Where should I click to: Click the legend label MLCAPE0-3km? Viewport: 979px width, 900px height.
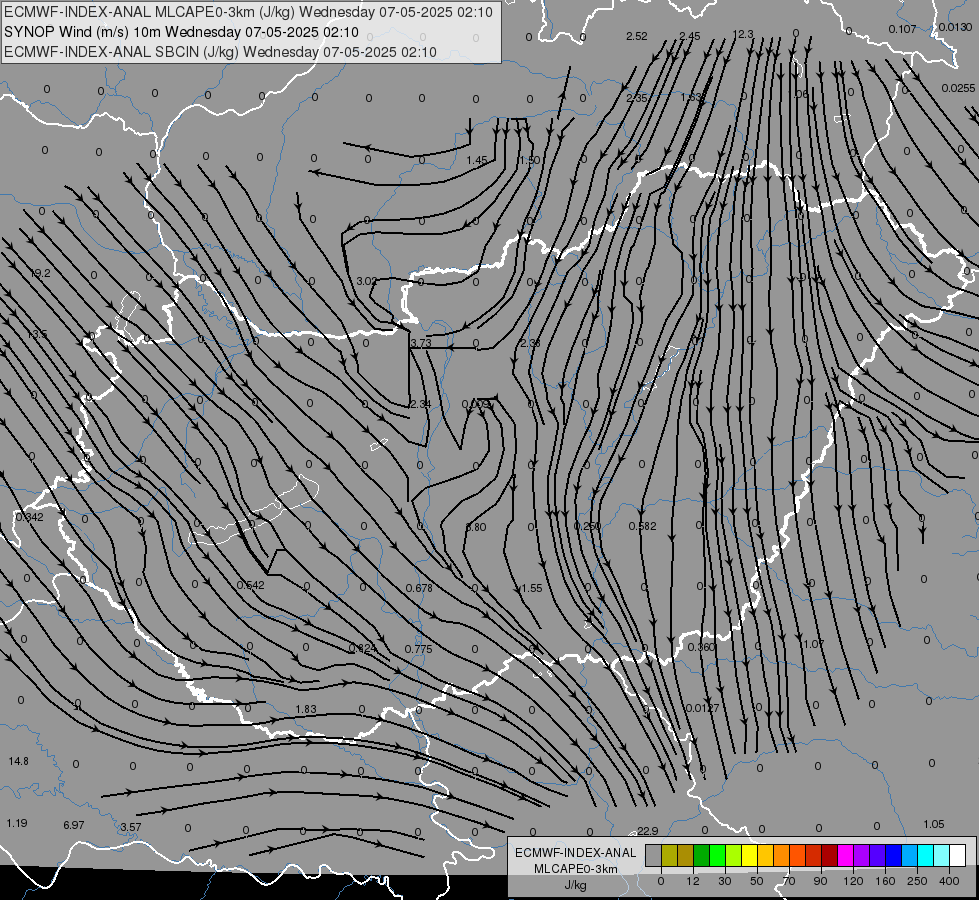576,869
